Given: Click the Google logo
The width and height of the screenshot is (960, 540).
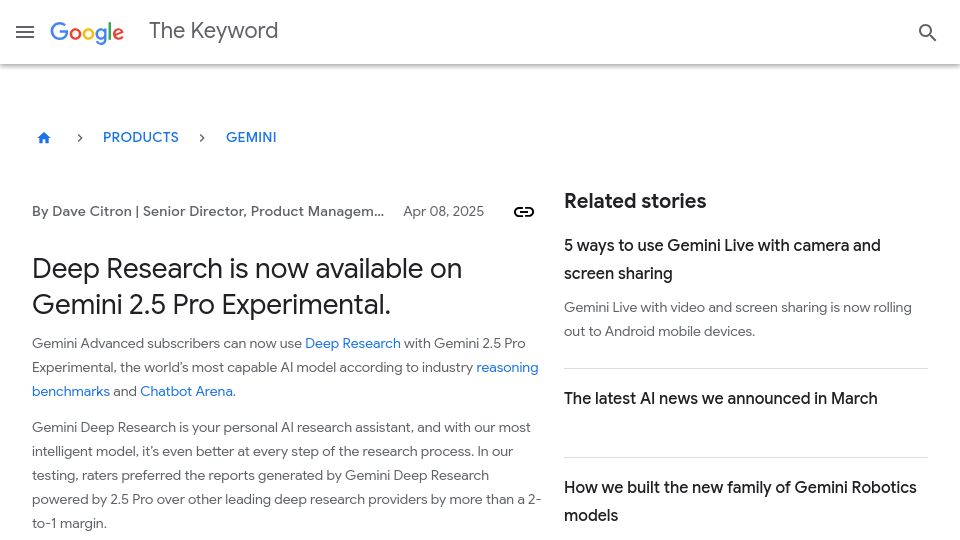Looking at the screenshot, I should click(x=87, y=32).
